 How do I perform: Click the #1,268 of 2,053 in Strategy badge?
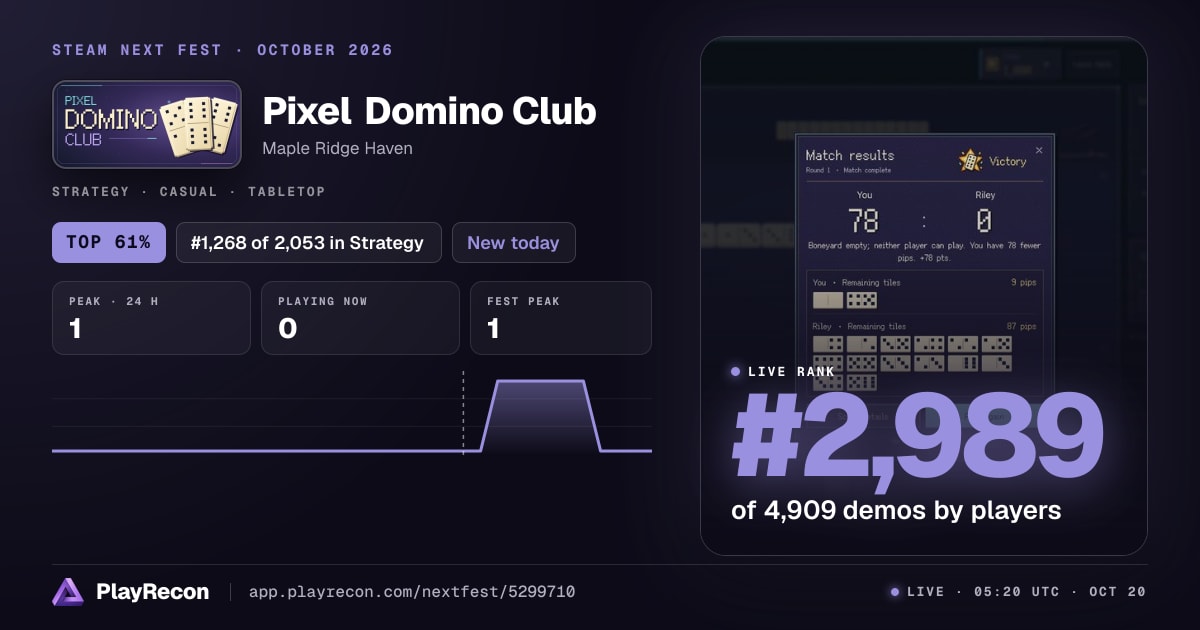309,242
